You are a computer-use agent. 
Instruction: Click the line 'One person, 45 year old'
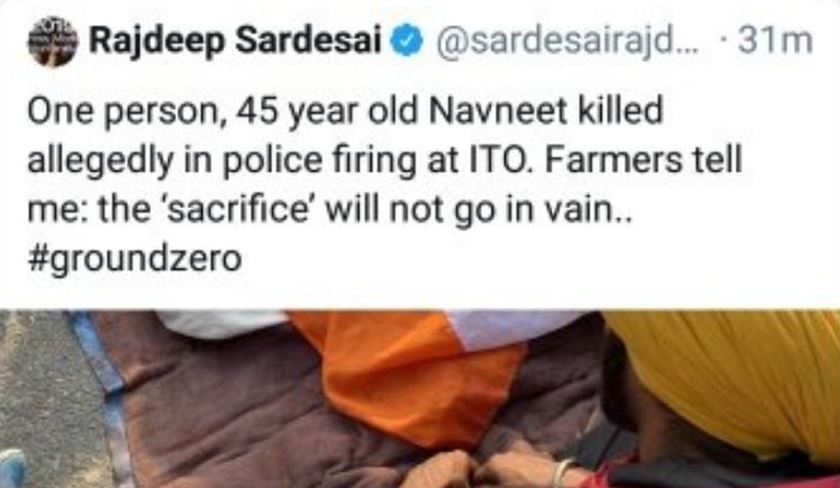[222, 111]
